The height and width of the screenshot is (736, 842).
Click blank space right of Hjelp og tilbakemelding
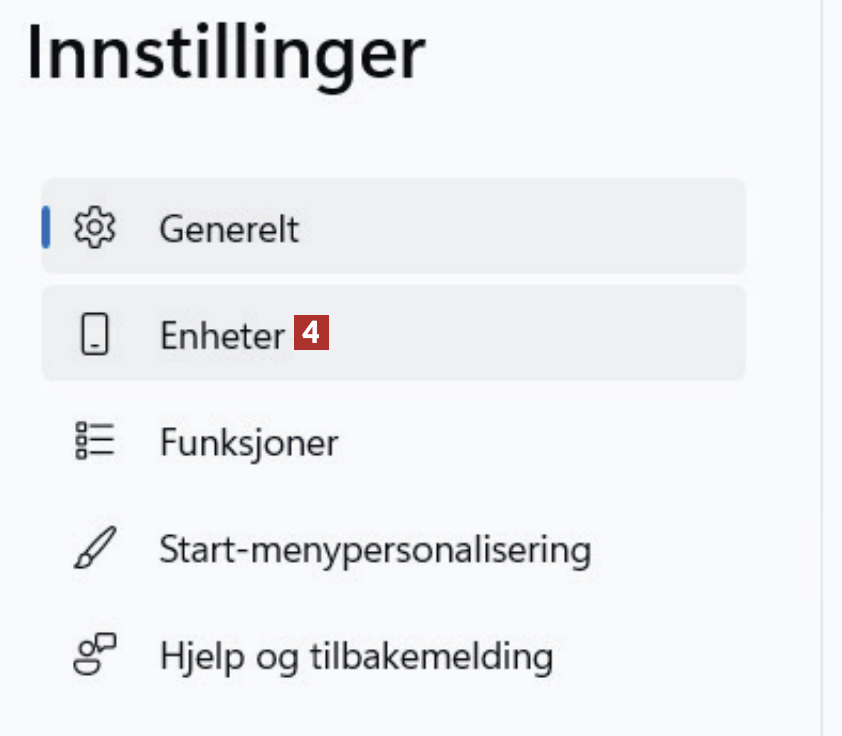coord(660,657)
